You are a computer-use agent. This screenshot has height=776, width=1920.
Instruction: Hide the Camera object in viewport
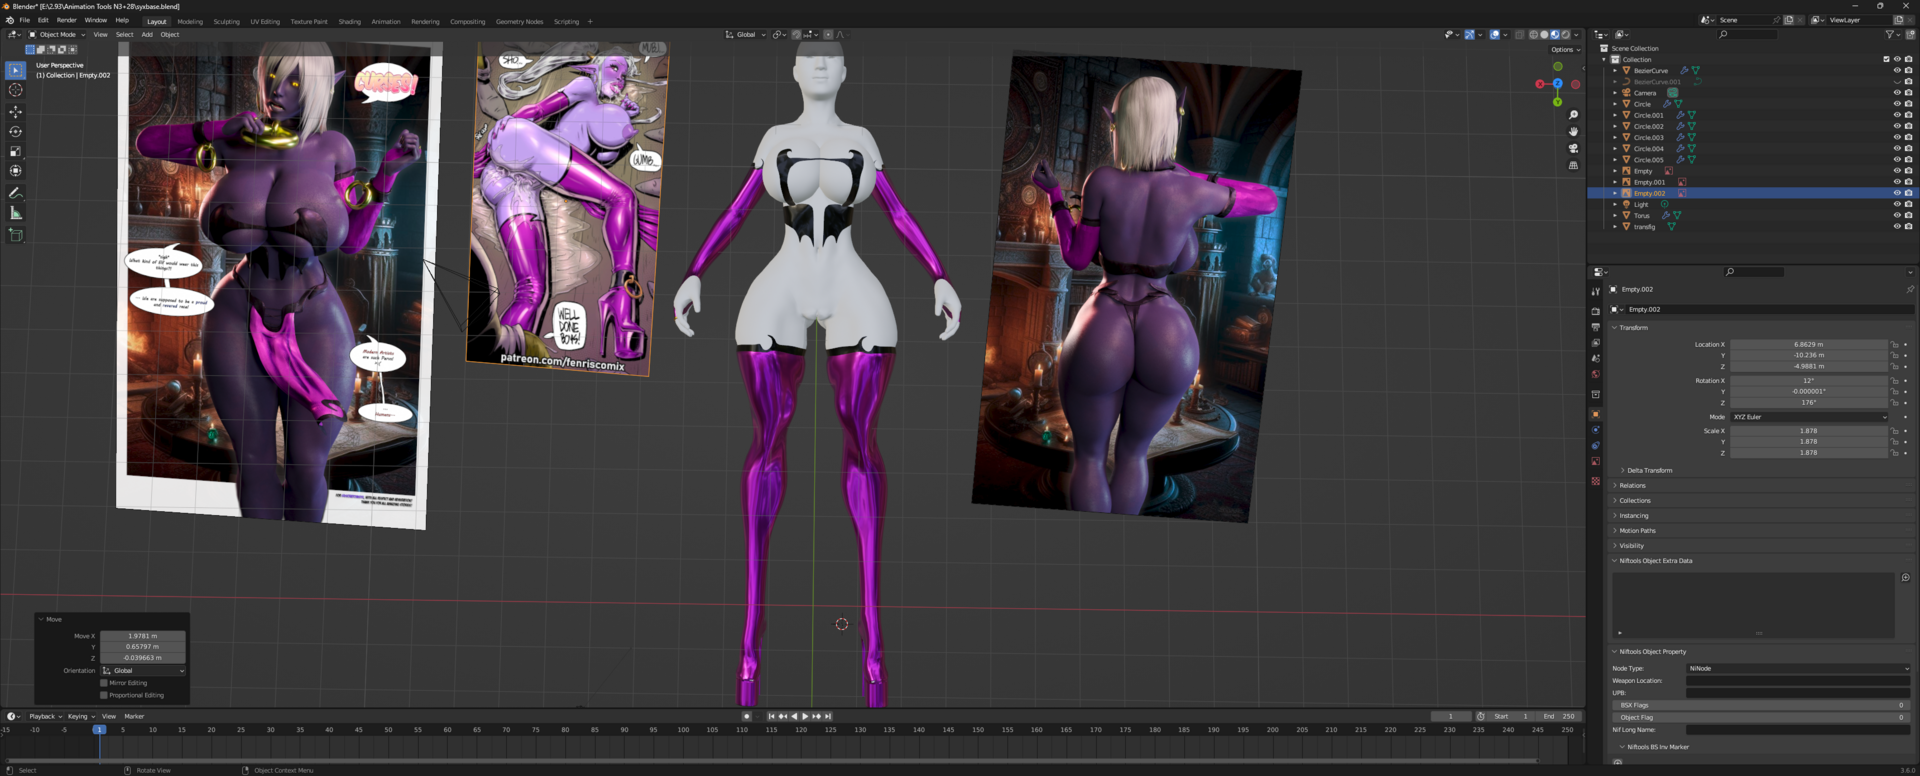point(1897,93)
